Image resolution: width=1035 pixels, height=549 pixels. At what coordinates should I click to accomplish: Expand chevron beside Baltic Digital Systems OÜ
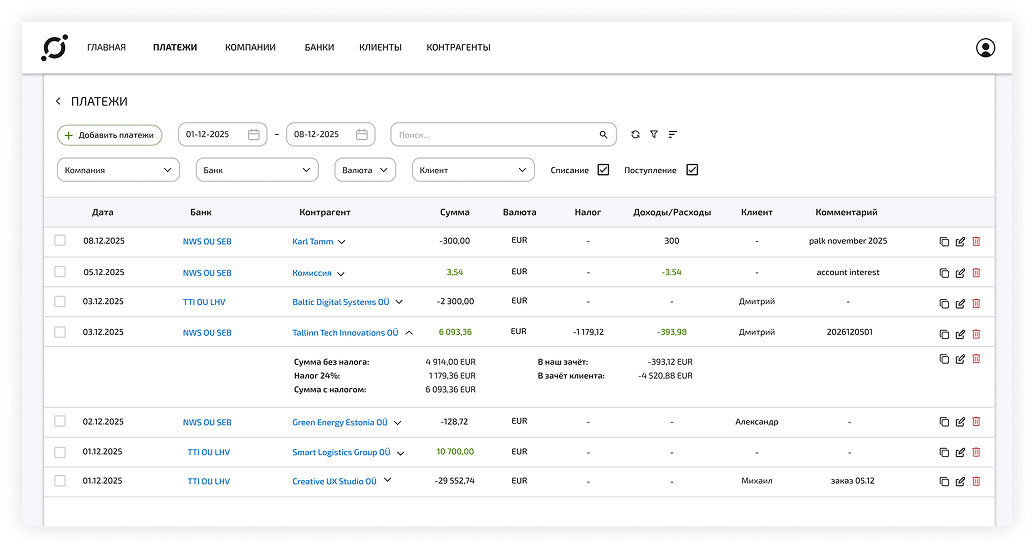pyautogui.click(x=399, y=302)
